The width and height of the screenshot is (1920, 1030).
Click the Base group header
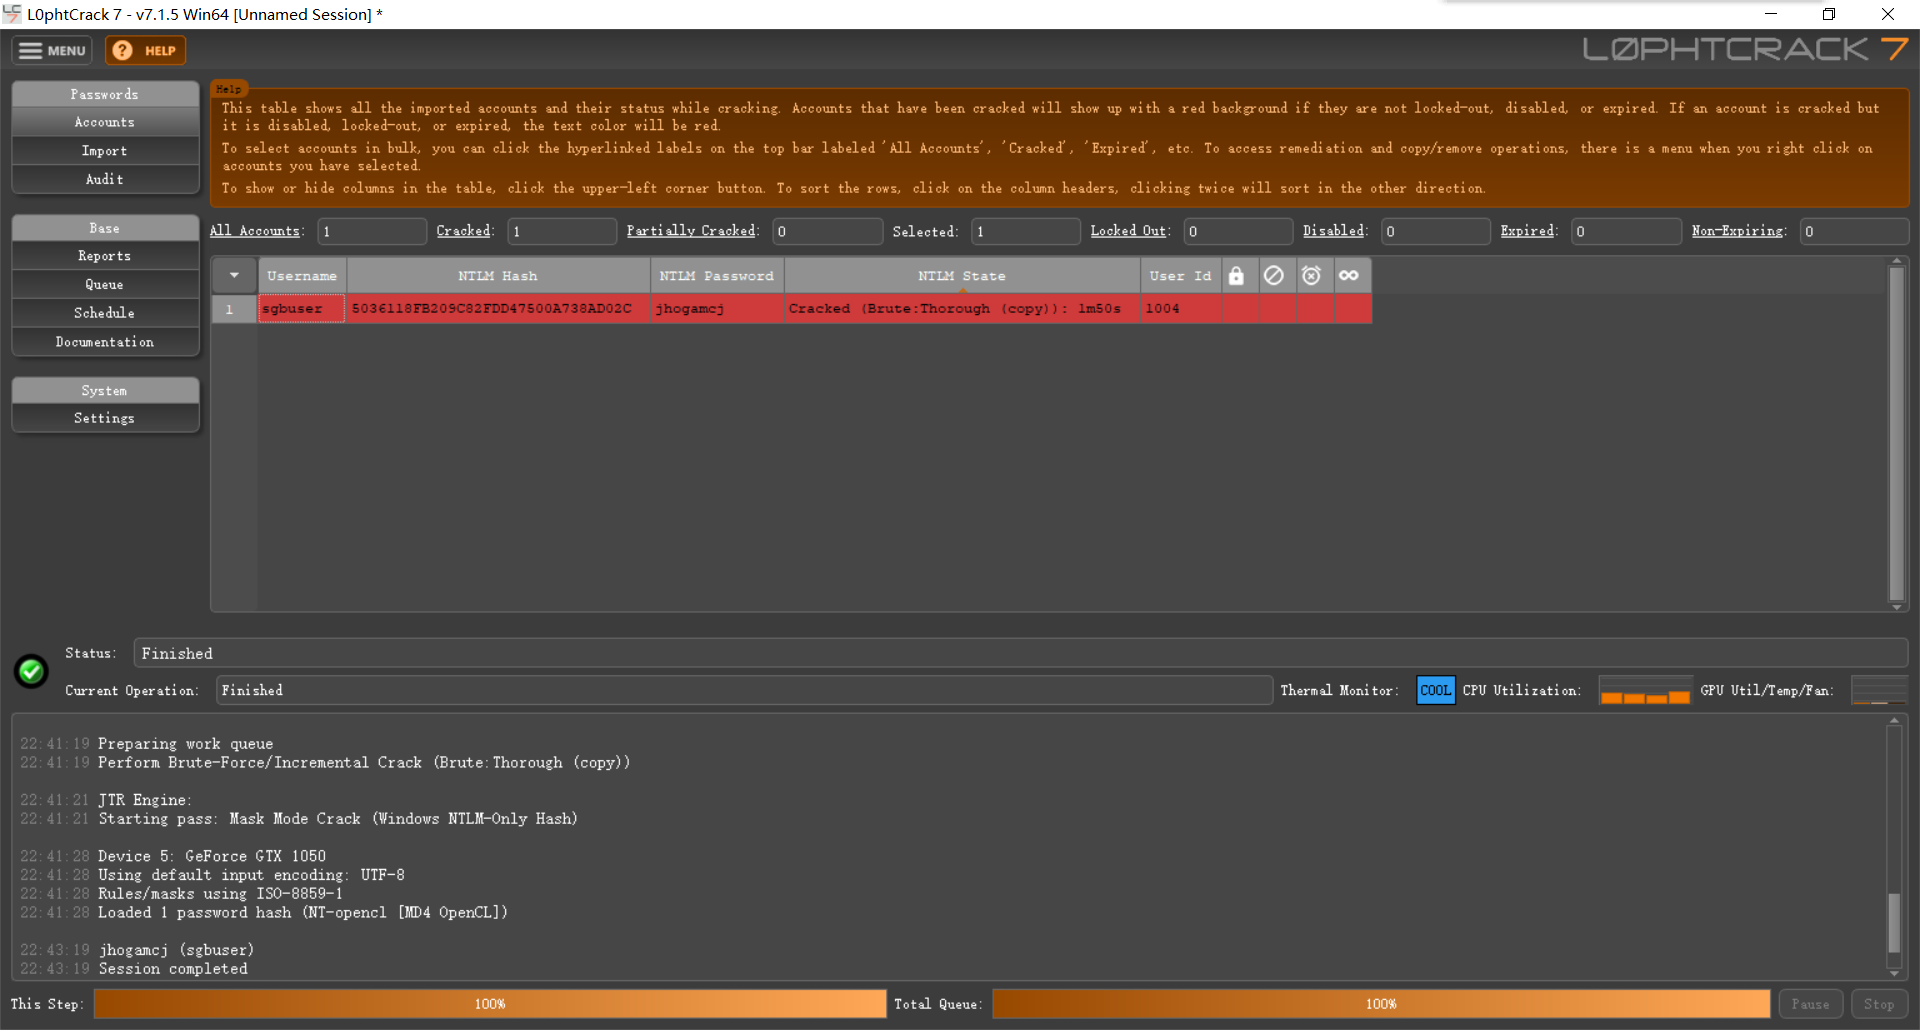click(x=105, y=228)
